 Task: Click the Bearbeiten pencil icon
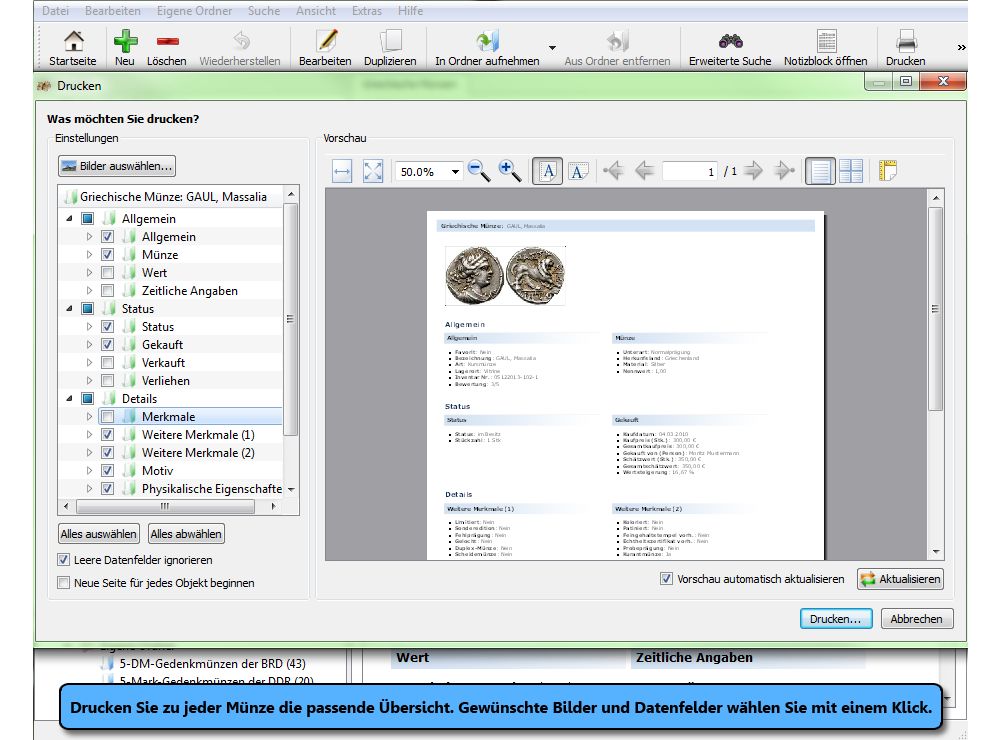326,41
